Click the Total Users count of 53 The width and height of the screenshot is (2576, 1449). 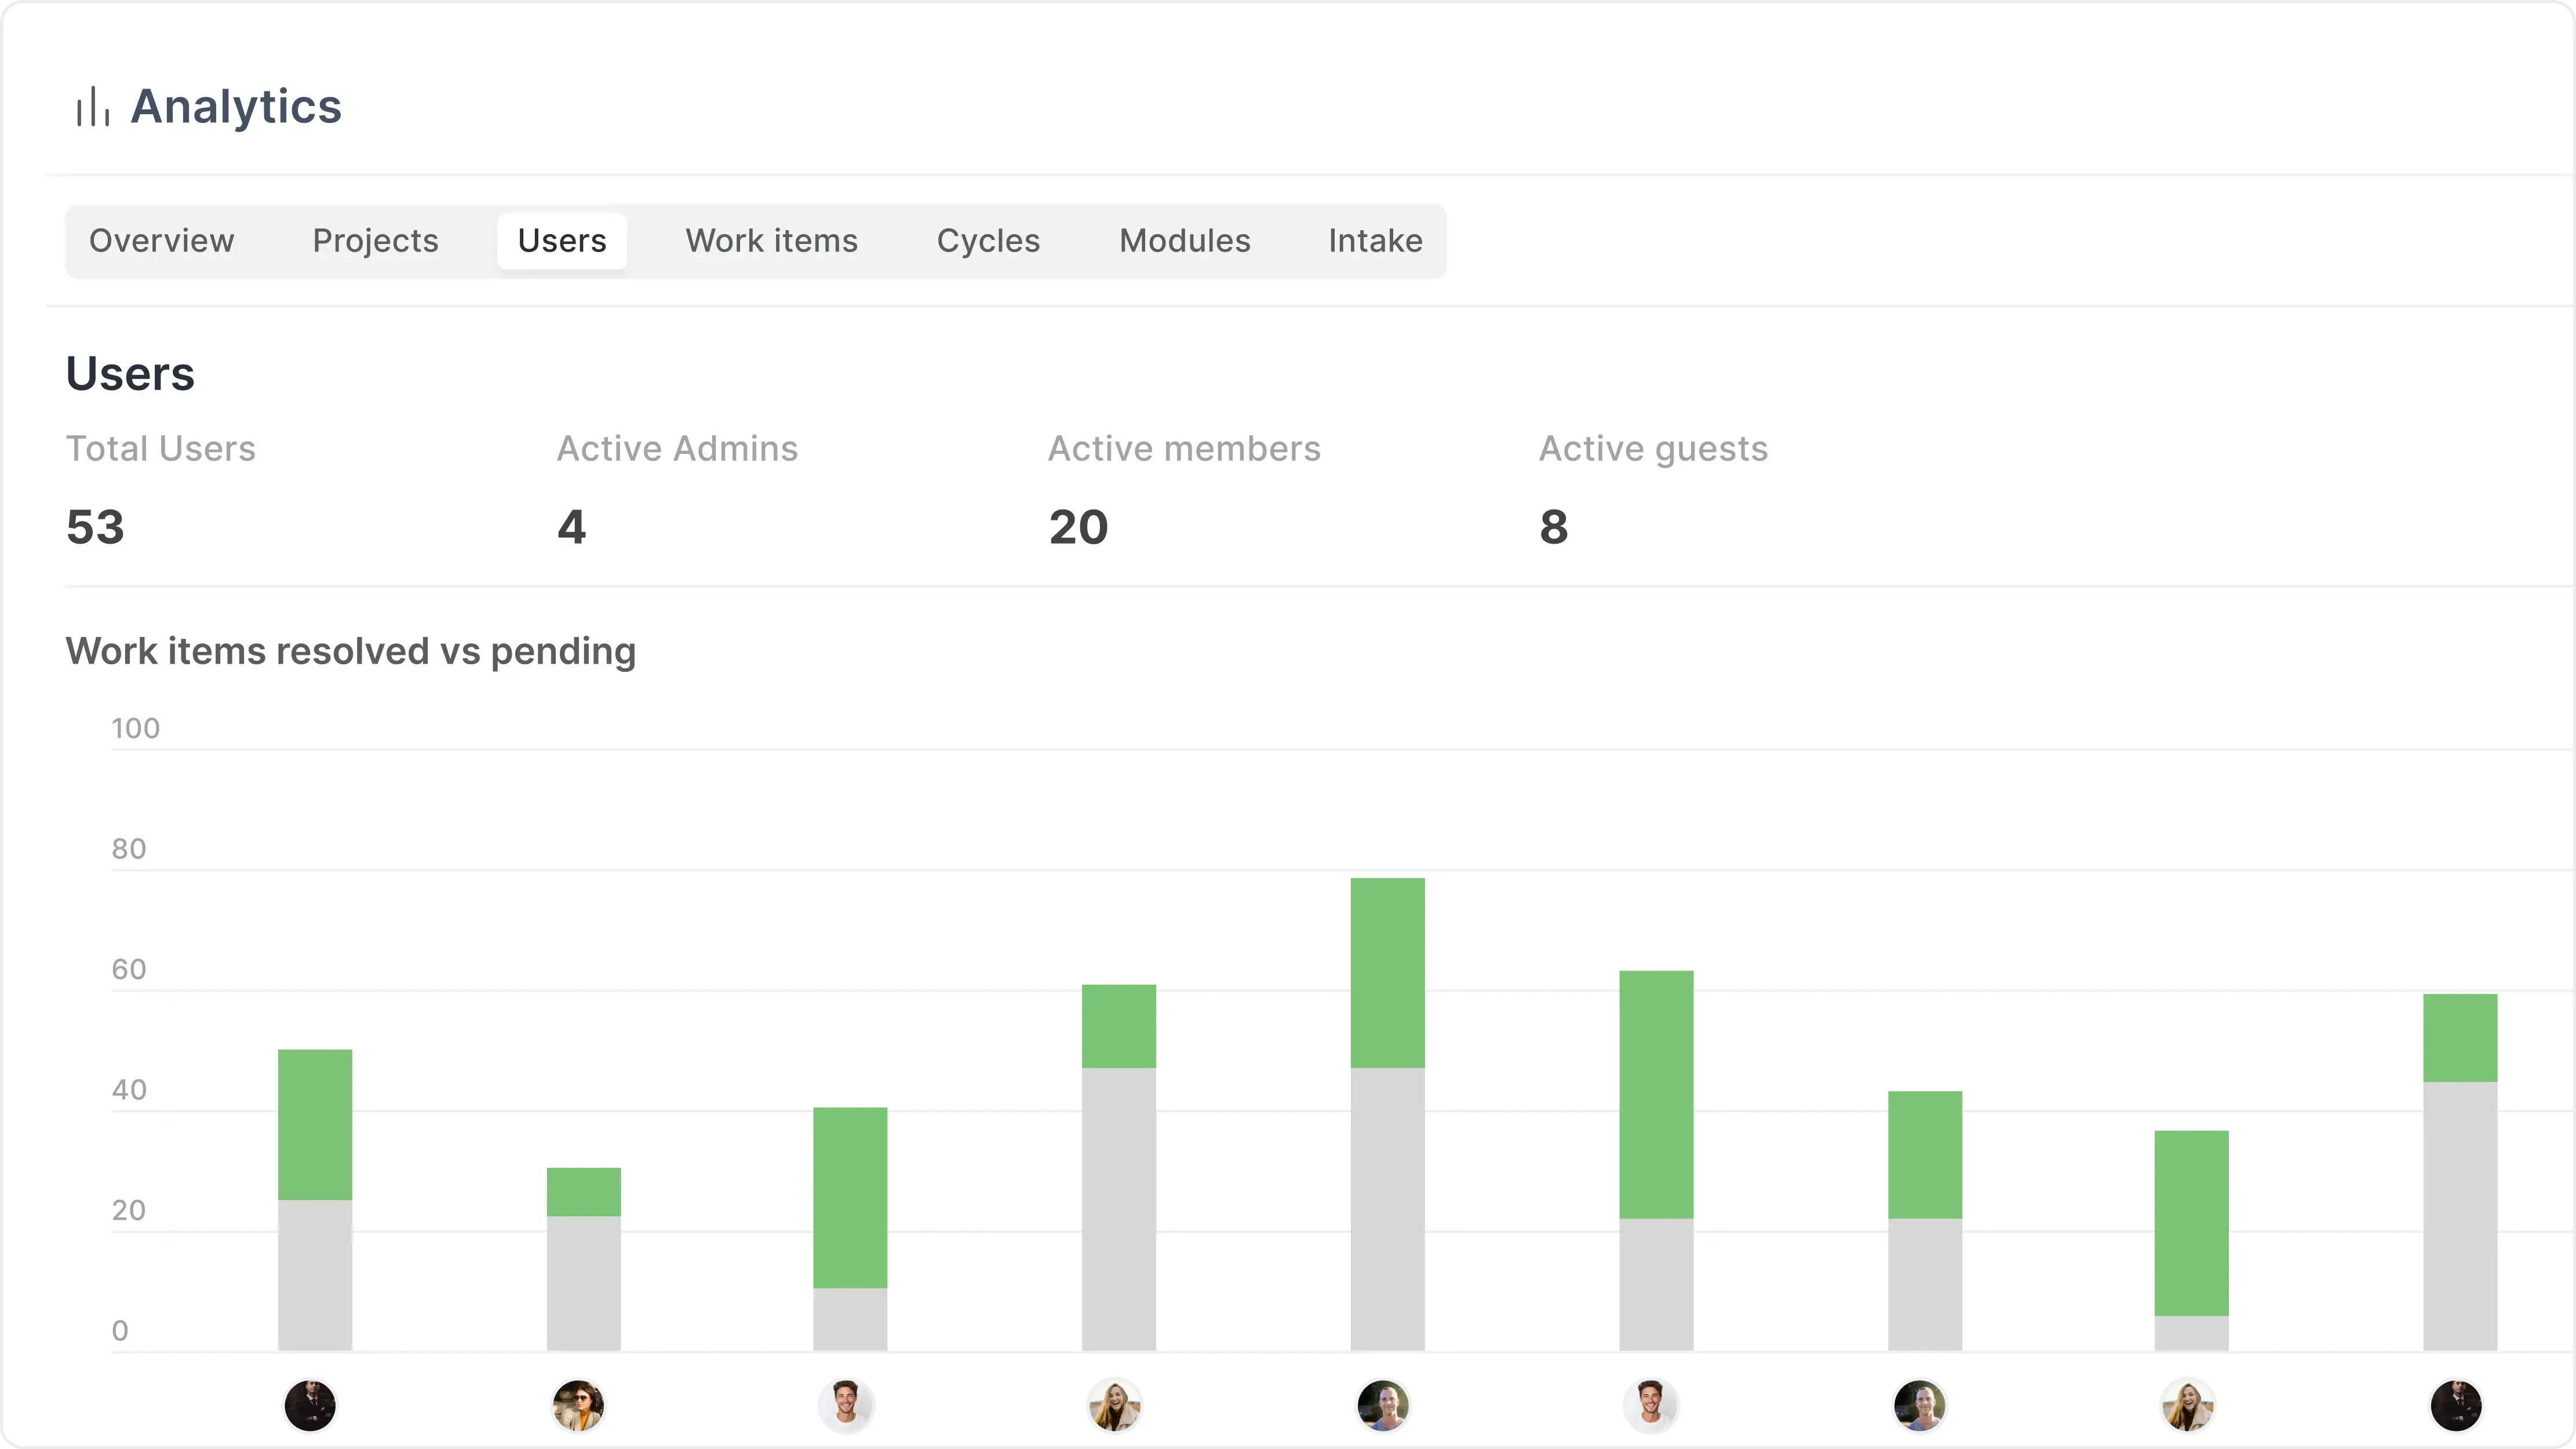[x=96, y=526]
